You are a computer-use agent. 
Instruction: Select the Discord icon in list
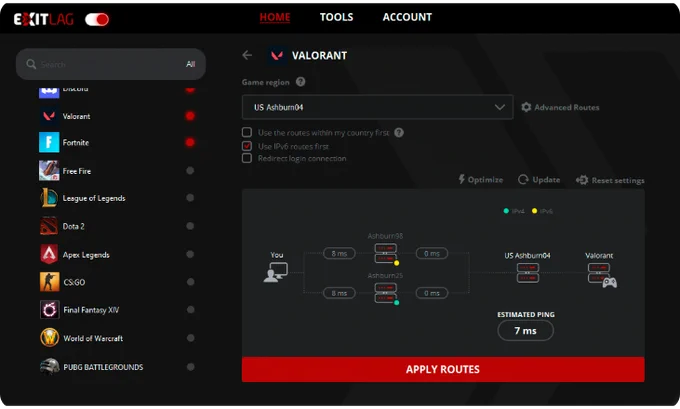pyautogui.click(x=49, y=92)
